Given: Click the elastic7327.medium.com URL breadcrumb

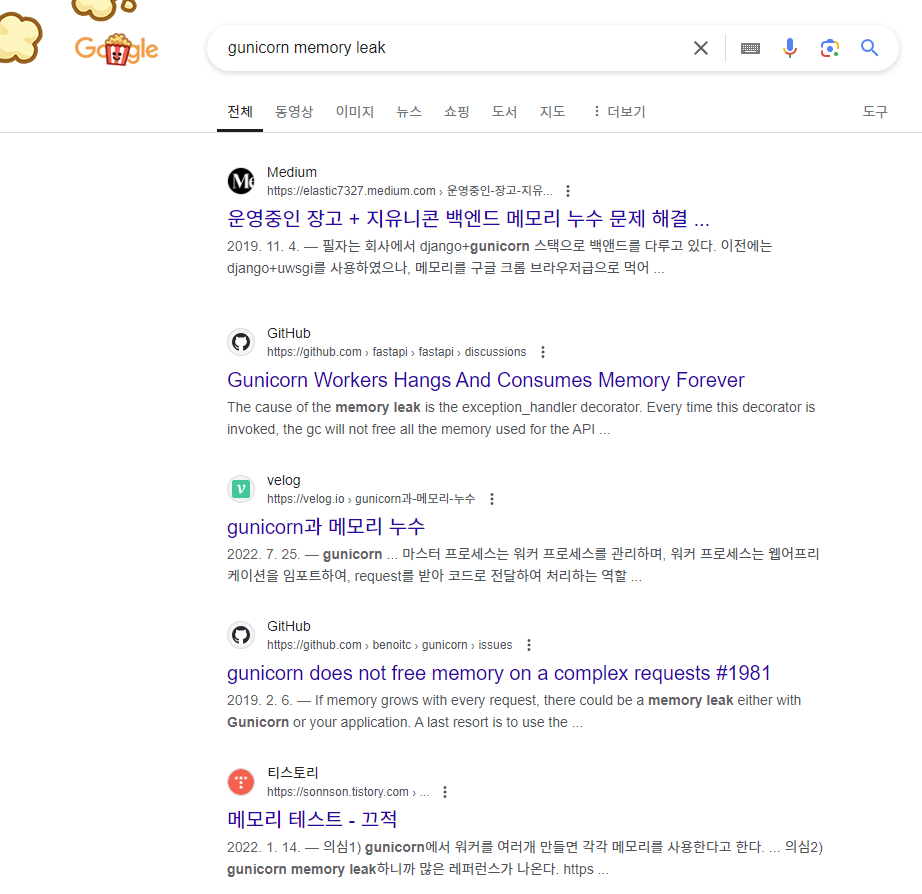Looking at the screenshot, I should tap(409, 191).
